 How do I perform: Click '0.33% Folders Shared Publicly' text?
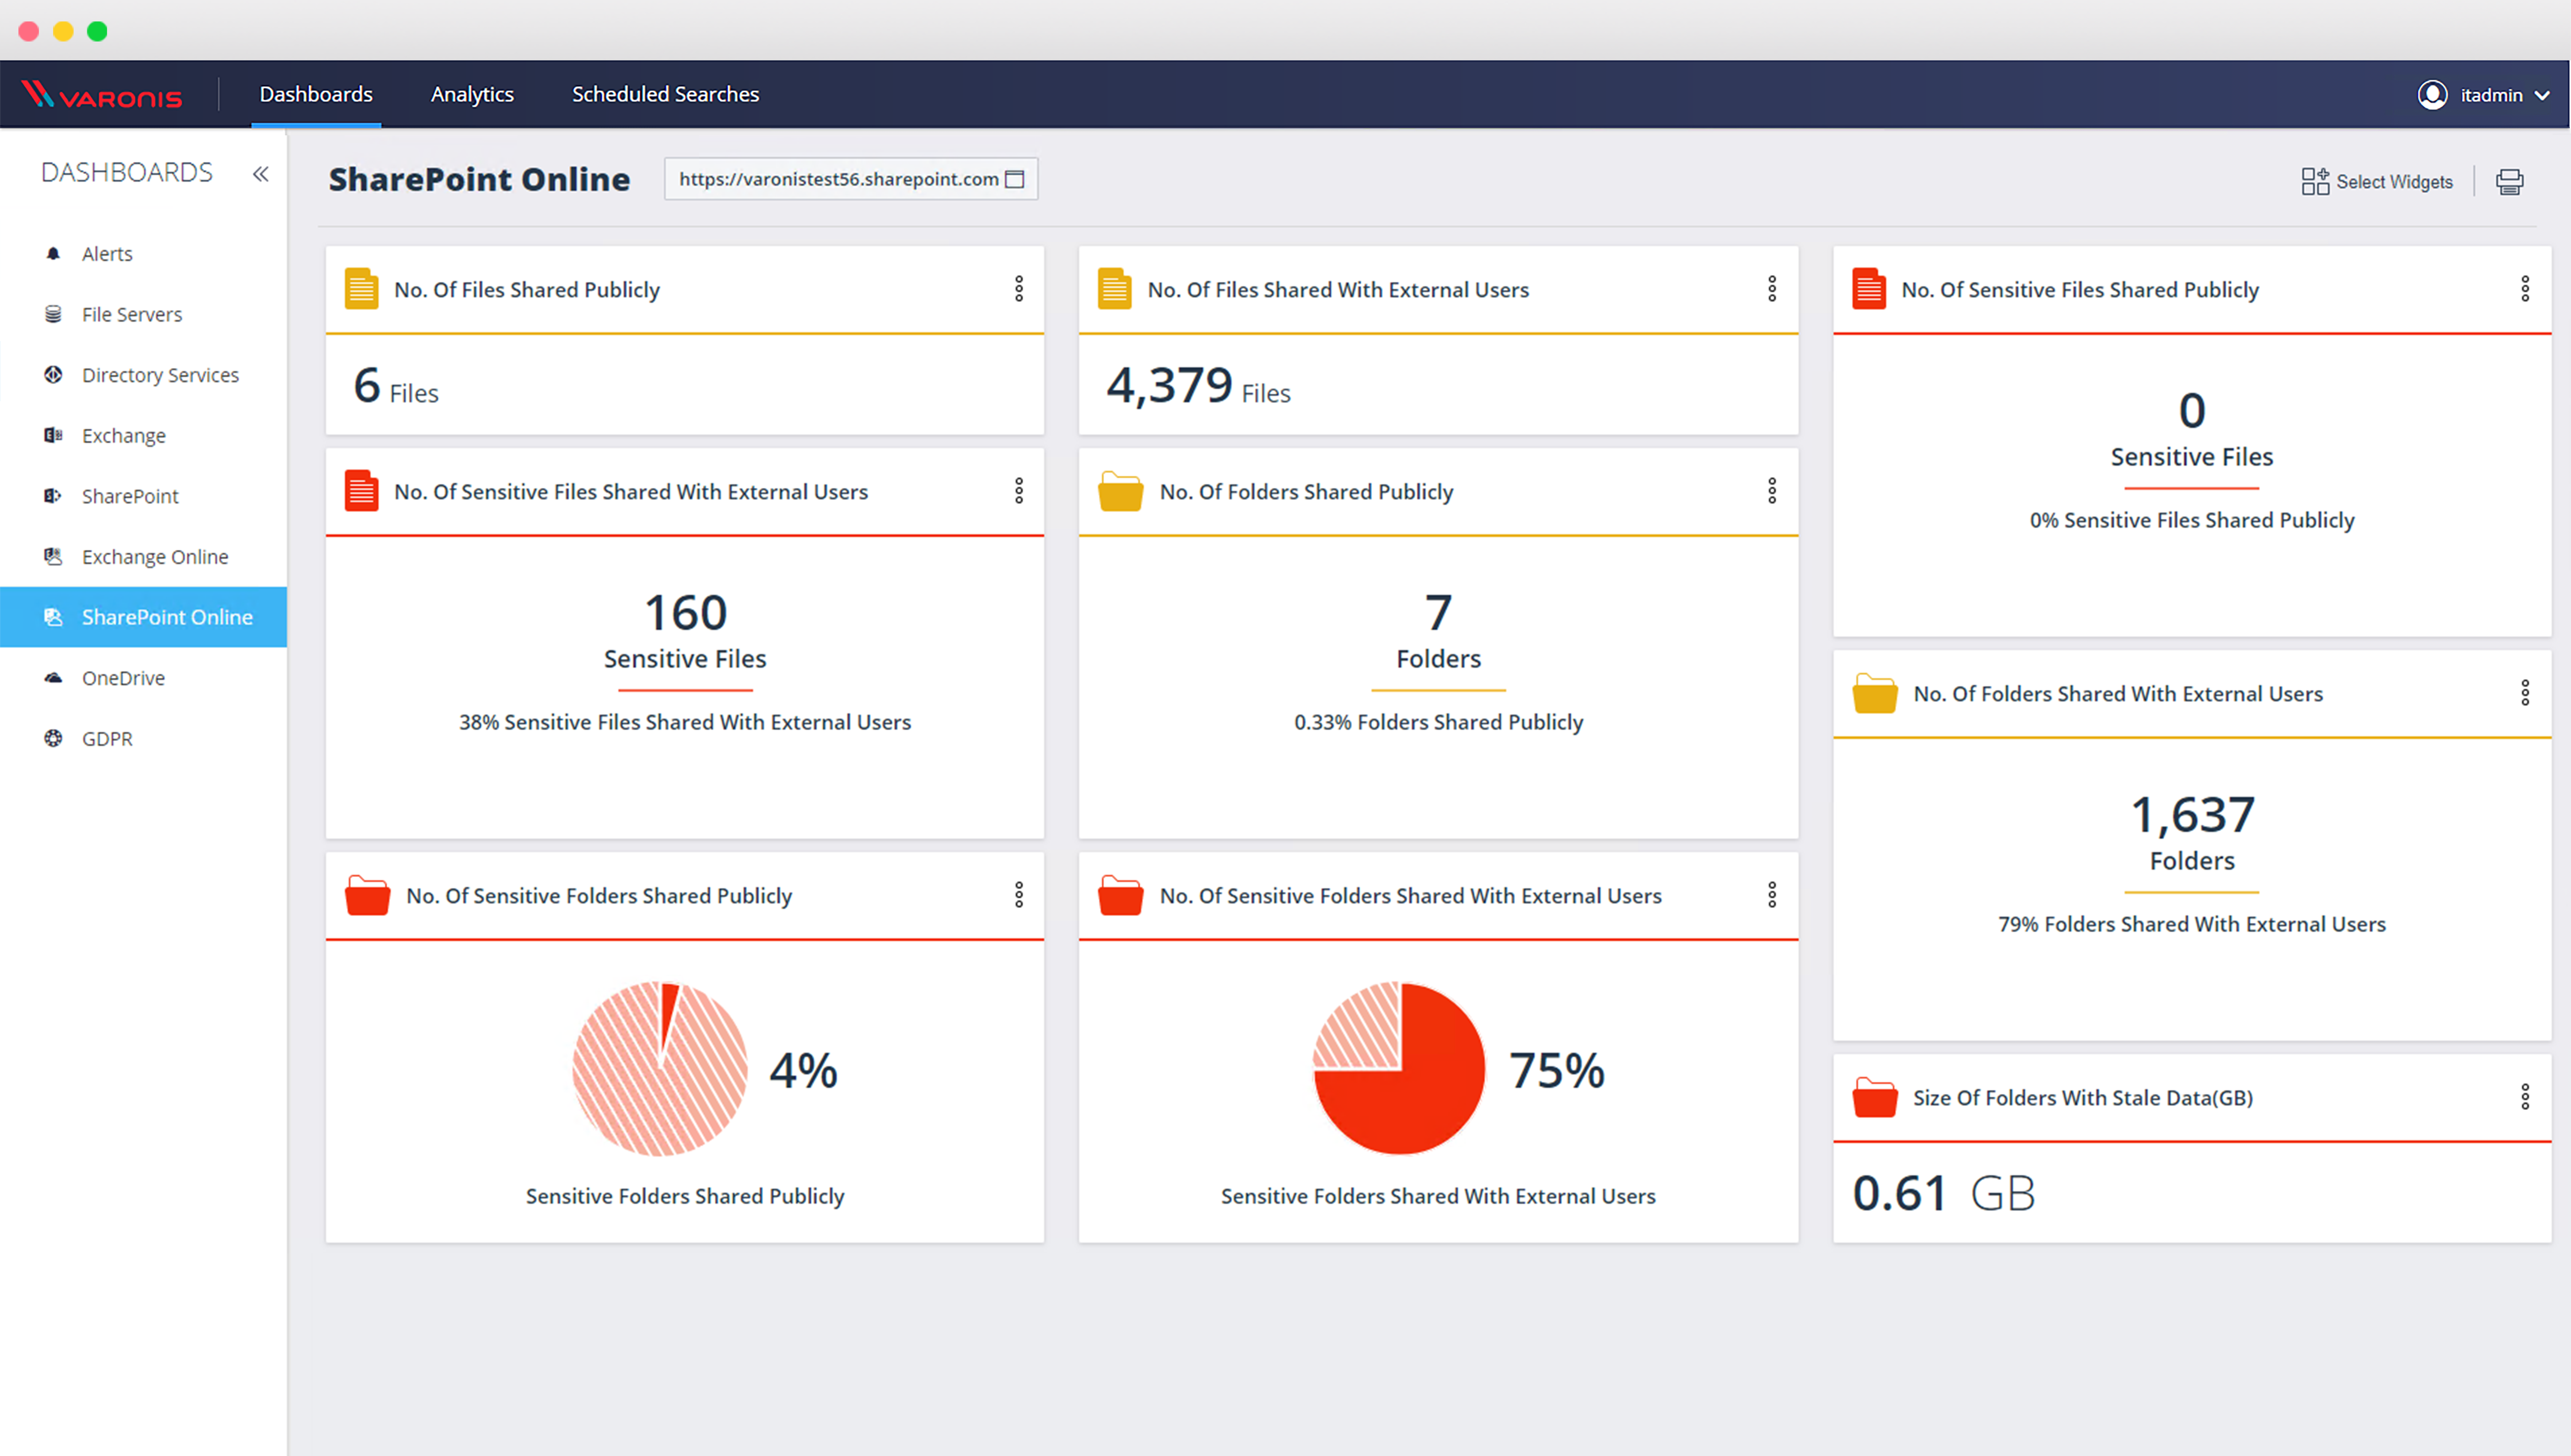(1438, 722)
